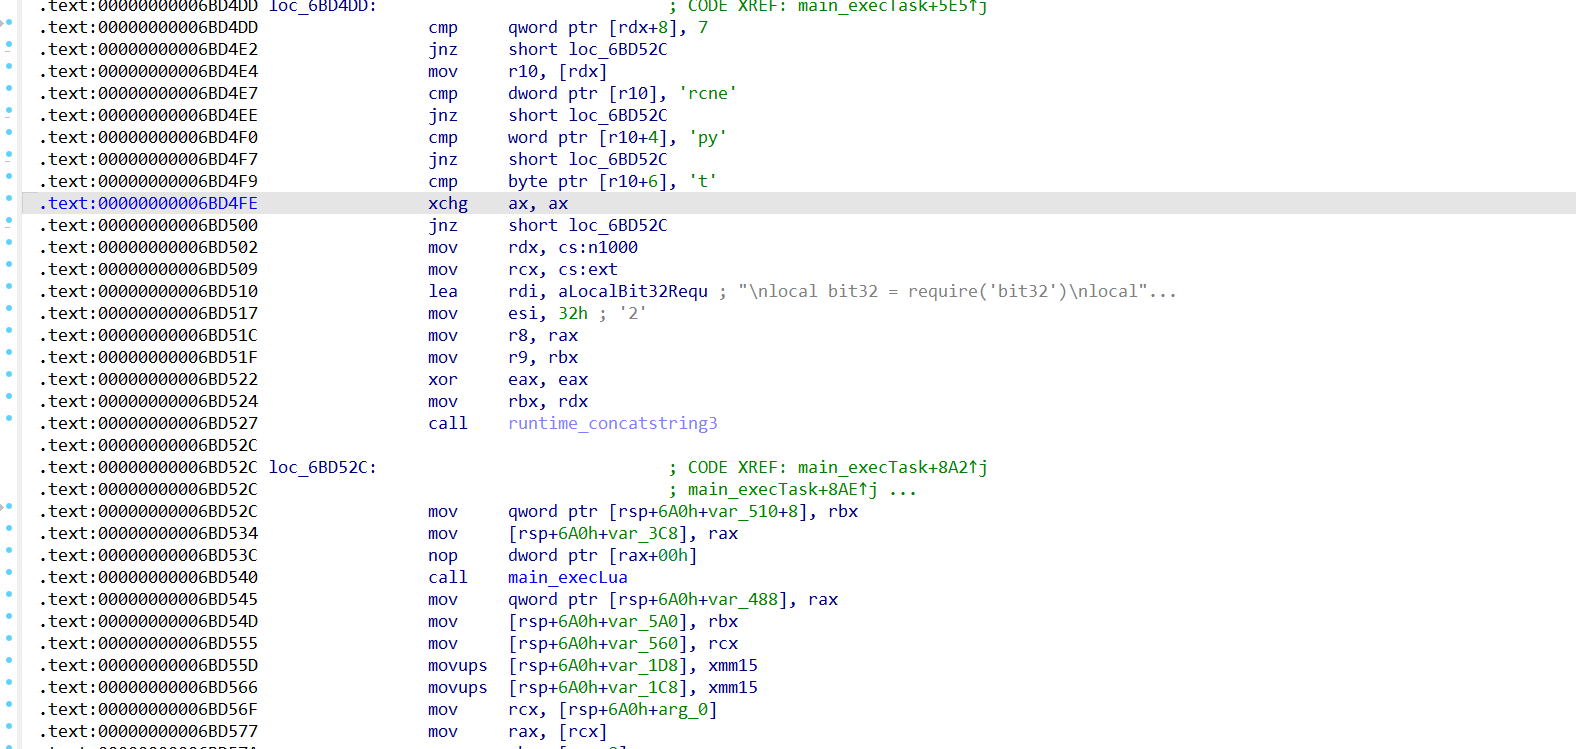Select the 'rcne' constant operand
Screen dimensions: 1576x749
coord(707,93)
